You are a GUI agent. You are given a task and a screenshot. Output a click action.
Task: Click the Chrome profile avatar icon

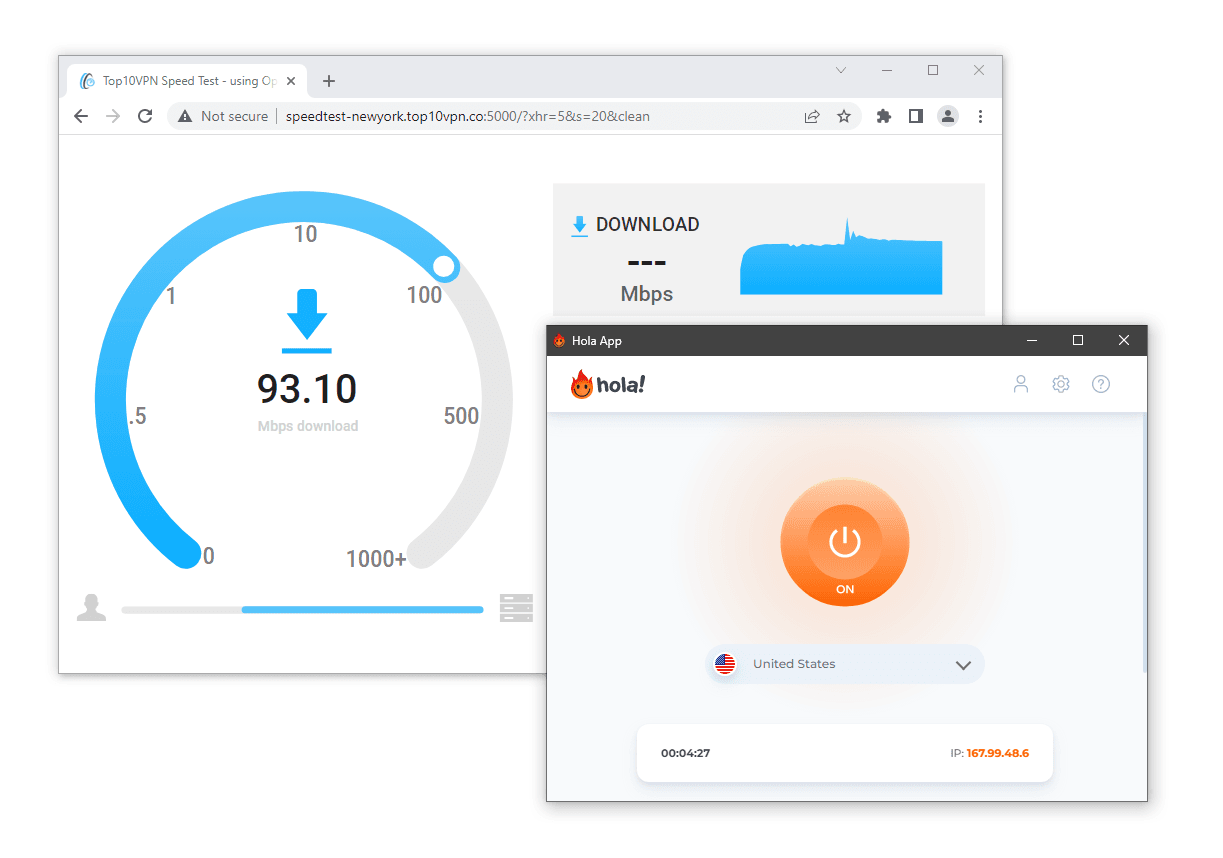(x=947, y=116)
